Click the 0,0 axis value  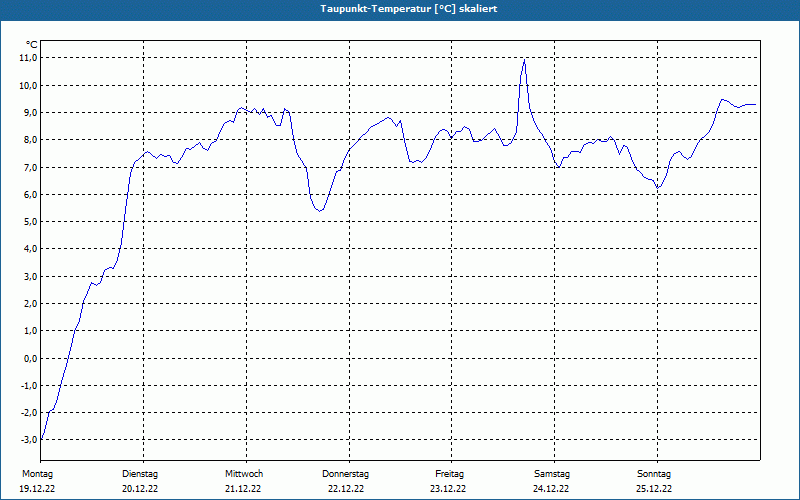click(x=30, y=358)
